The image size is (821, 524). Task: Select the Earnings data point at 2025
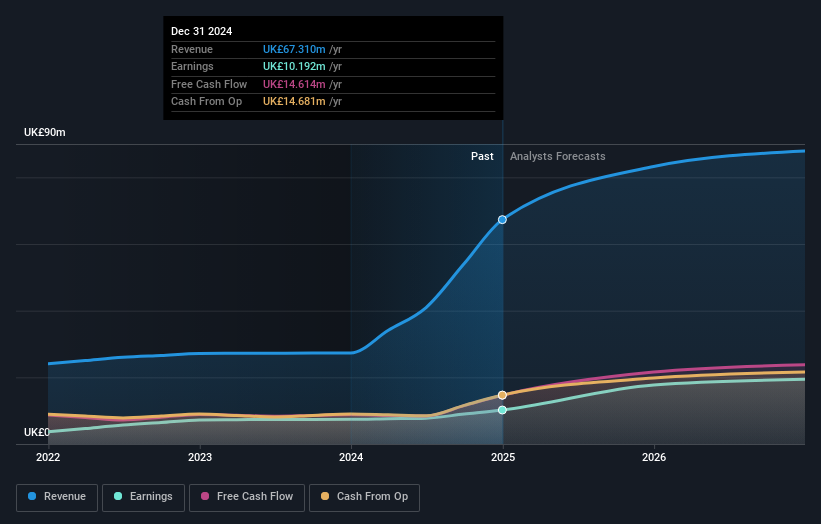[502, 410]
